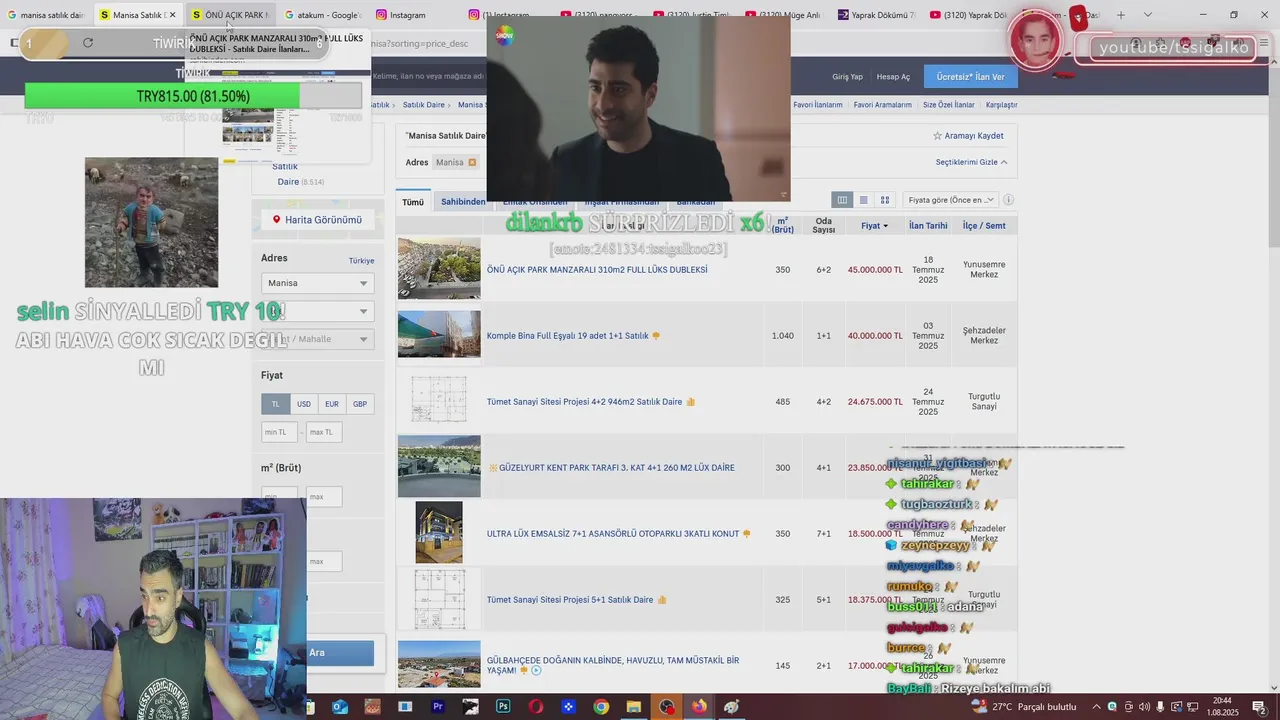Open Google Chrome from the taskbar
Image resolution: width=1280 pixels, height=720 pixels.
601,706
